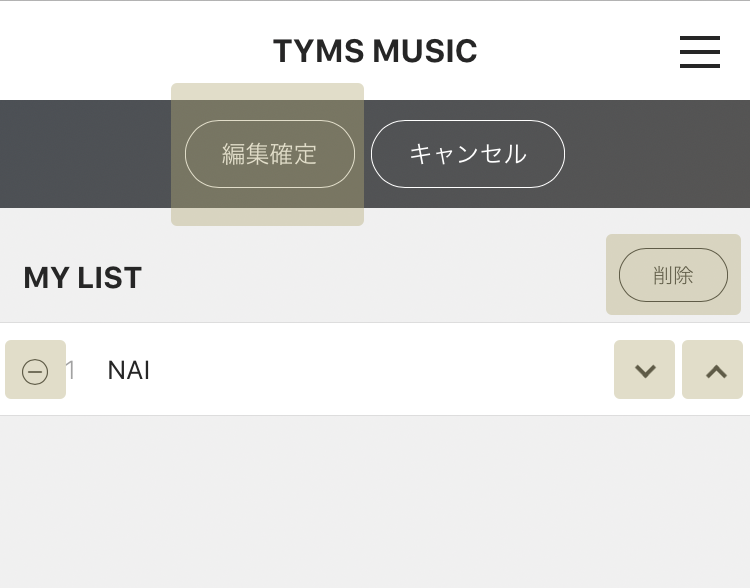Select the NAI list entry

[x=129, y=370]
